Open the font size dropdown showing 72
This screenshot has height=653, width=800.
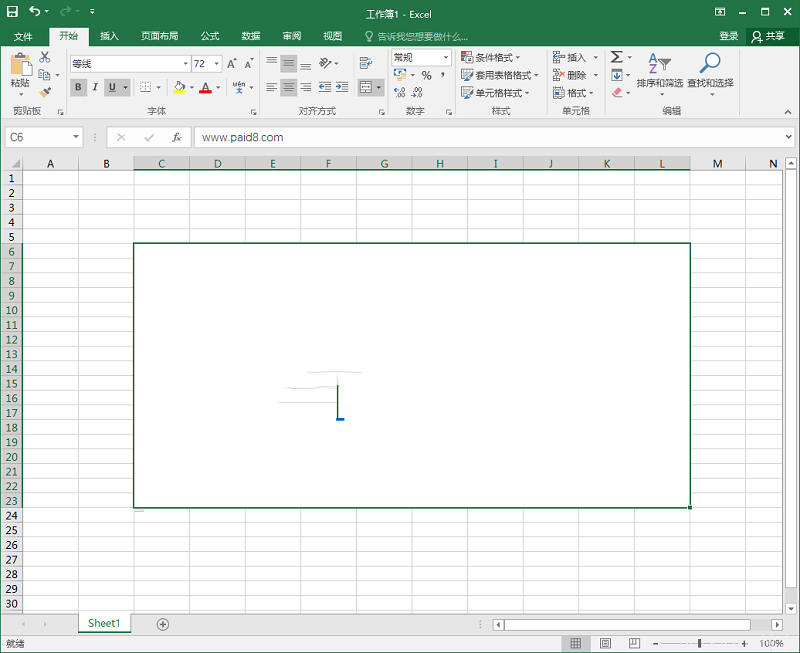click(x=216, y=64)
